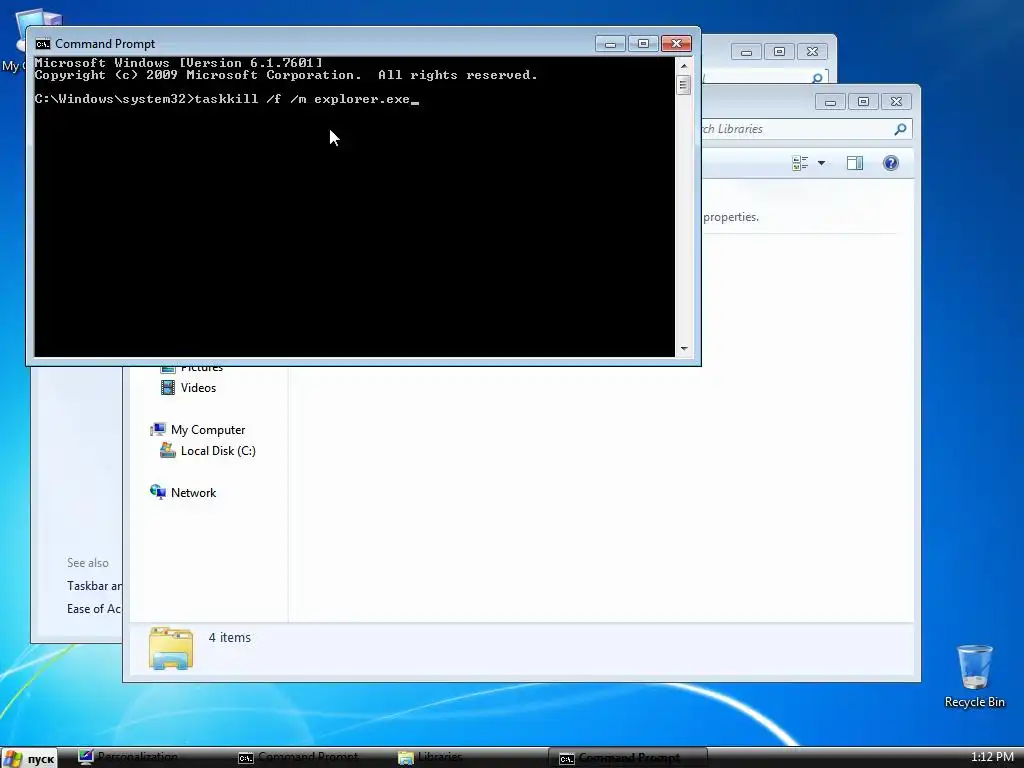Screen dimensions: 1024x768
Task: Click the search icon in the rearmost window
Action: point(817,78)
